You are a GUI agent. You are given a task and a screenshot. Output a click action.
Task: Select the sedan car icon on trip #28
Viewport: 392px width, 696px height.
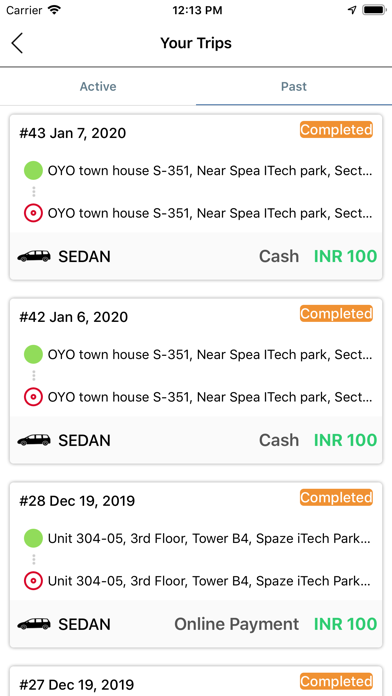tap(34, 624)
